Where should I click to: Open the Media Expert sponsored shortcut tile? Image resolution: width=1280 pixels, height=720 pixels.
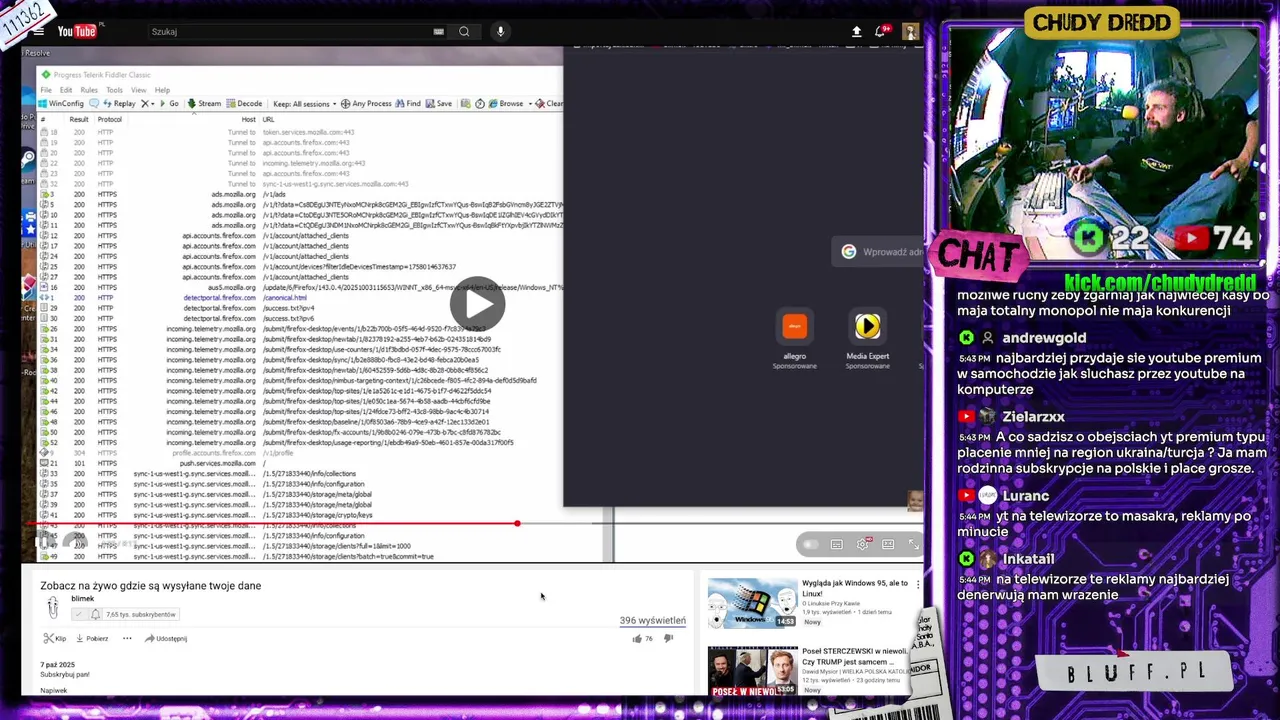coord(867,339)
